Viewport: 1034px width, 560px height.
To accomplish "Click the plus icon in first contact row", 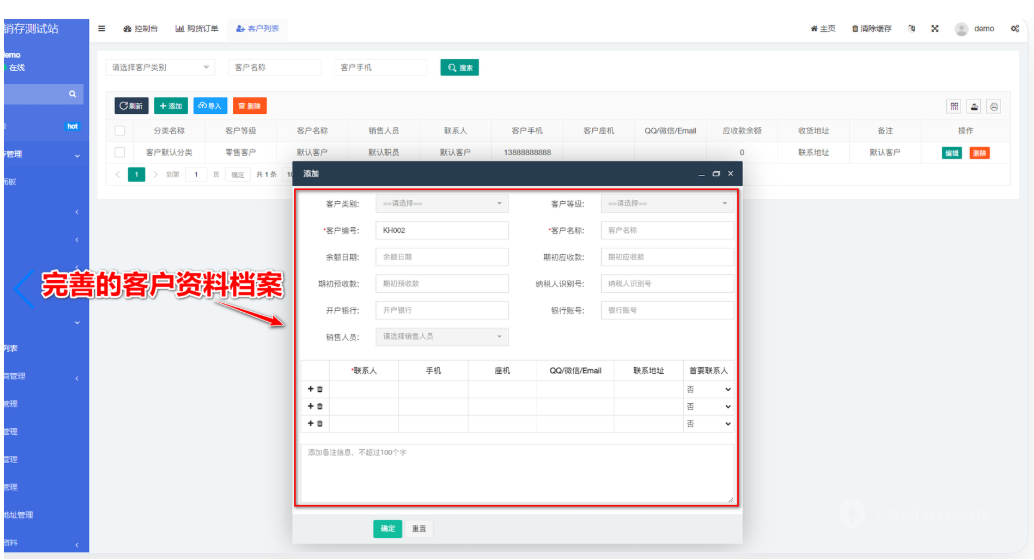I will pos(310,389).
